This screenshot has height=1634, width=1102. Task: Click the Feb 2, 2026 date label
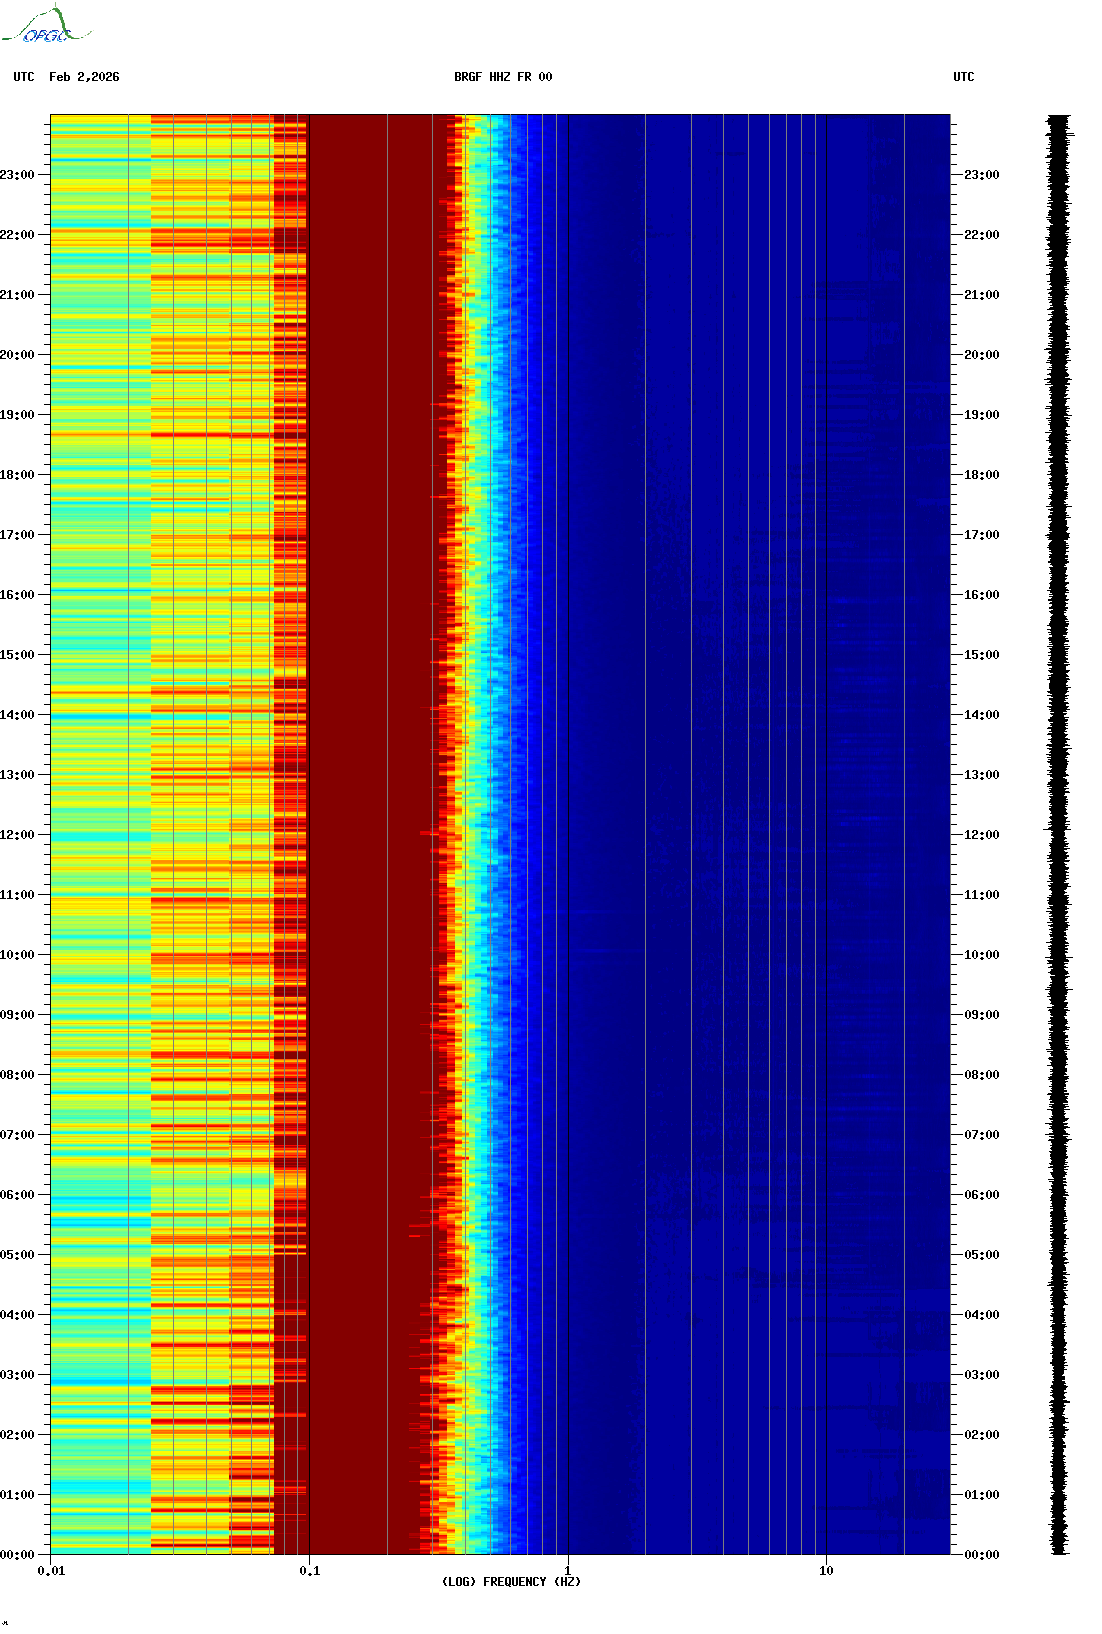pyautogui.click(x=84, y=77)
